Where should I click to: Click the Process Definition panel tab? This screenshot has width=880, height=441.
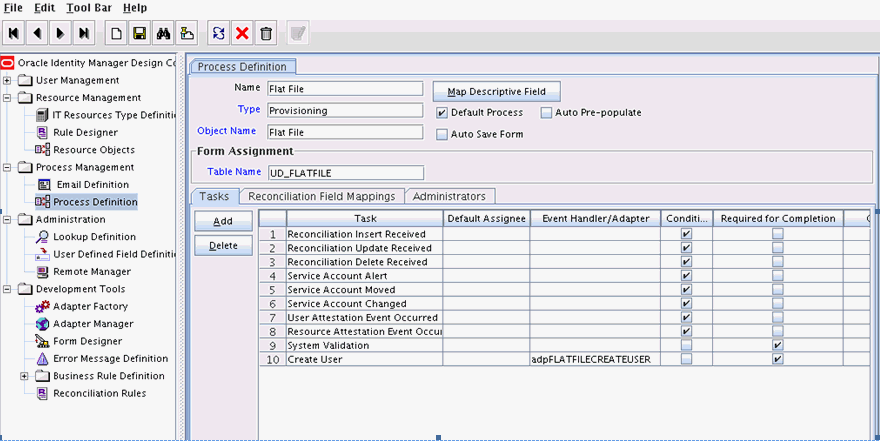(x=242, y=66)
